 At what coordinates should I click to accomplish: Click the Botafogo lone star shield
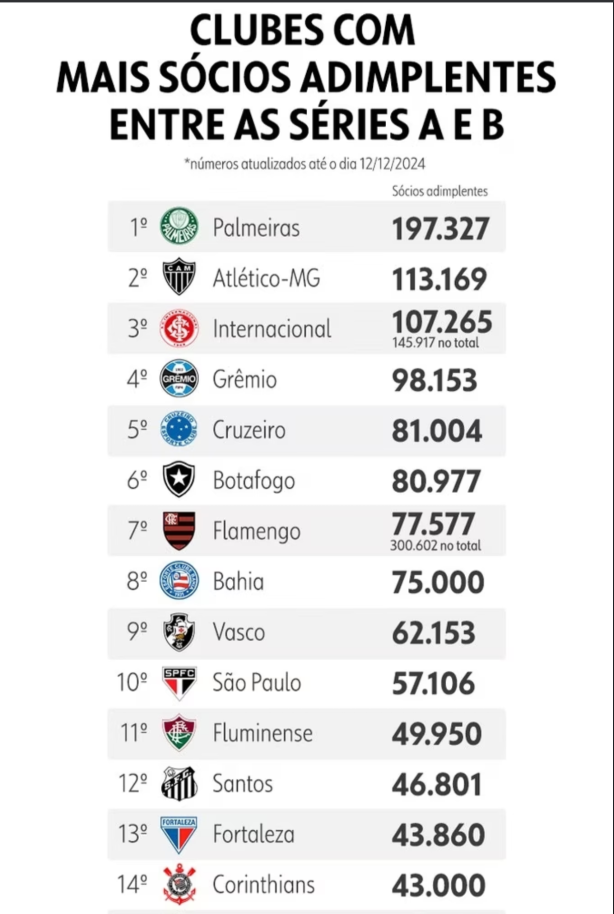(179, 479)
